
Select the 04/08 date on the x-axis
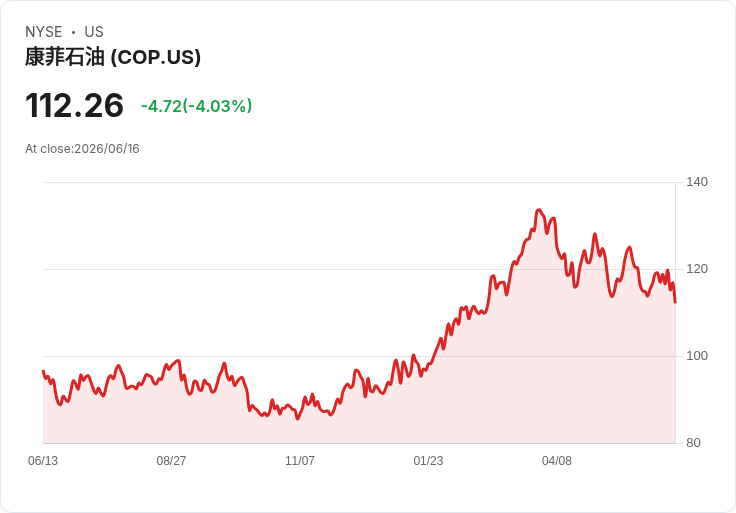click(x=557, y=460)
